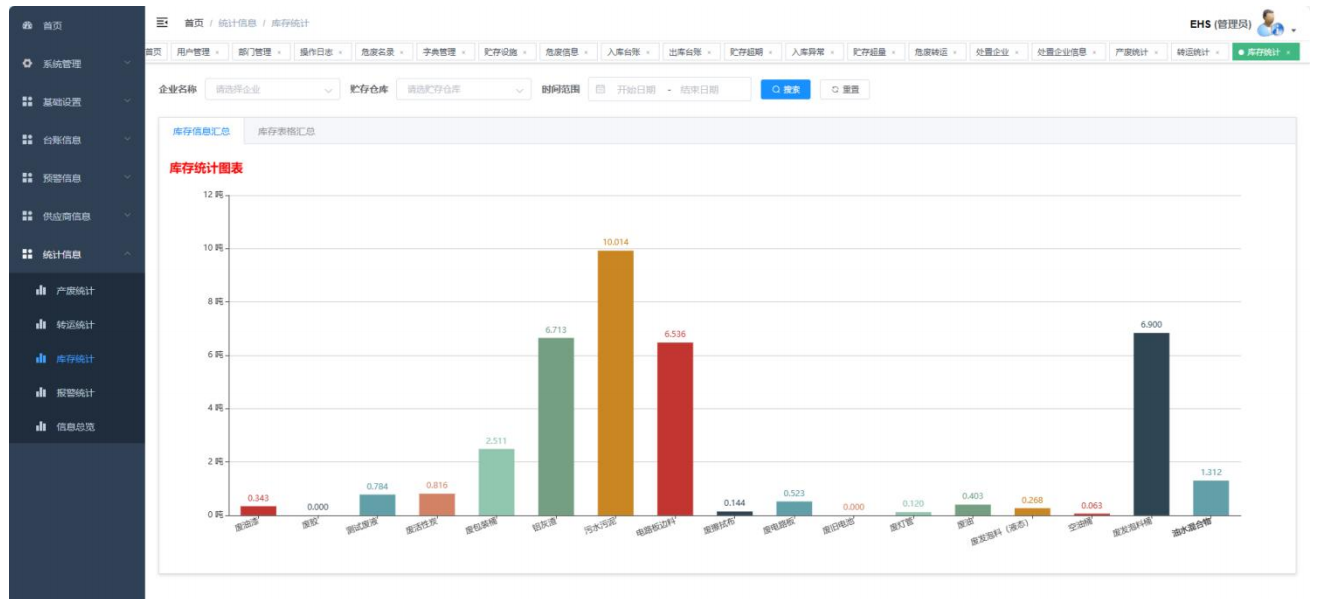Expand the 基础设置 sidebar menu

(x=77, y=102)
